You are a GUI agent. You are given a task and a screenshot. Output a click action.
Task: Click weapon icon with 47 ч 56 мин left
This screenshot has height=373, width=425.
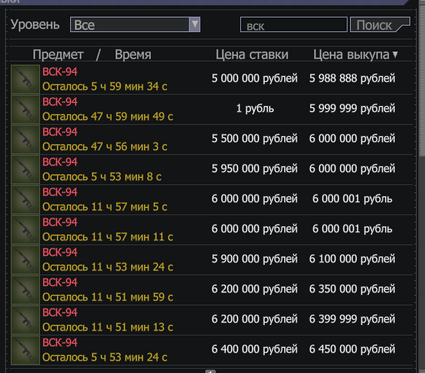point(25,139)
